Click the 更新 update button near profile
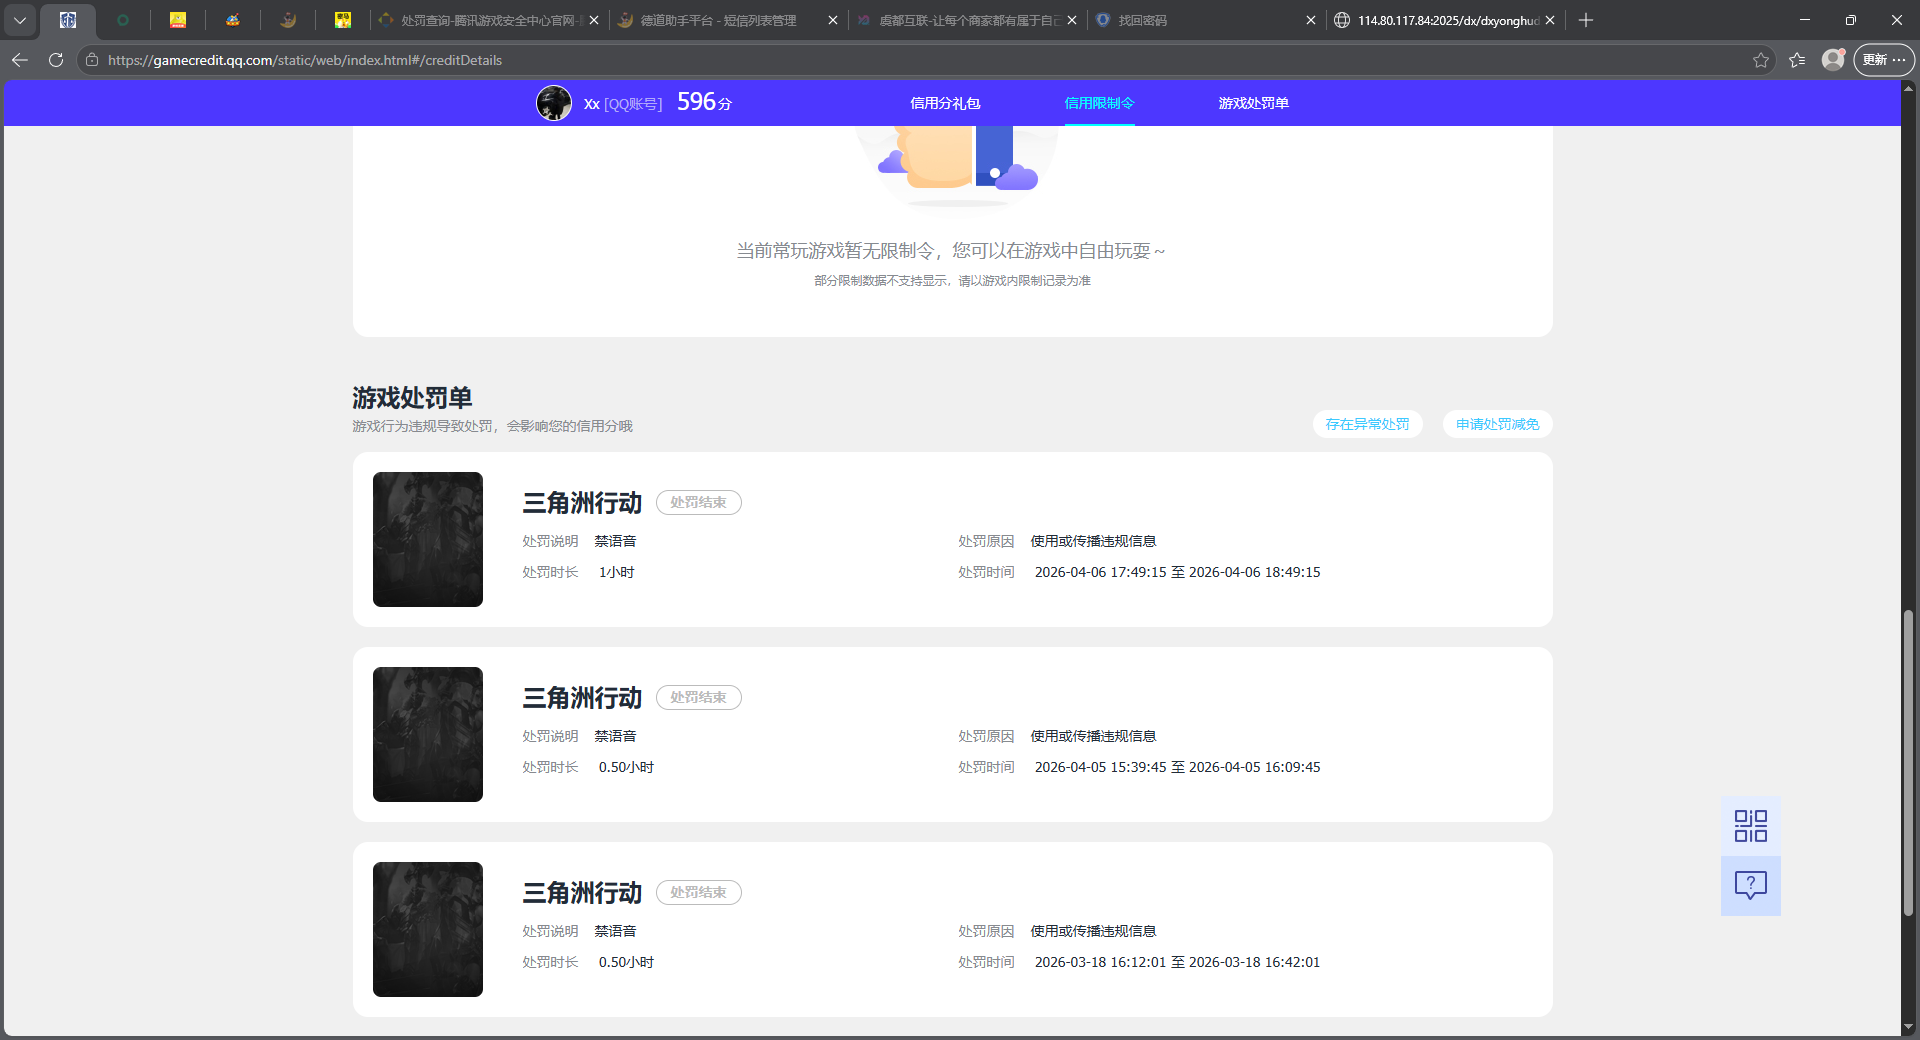Screen dimensions: 1920x1040 point(1877,60)
